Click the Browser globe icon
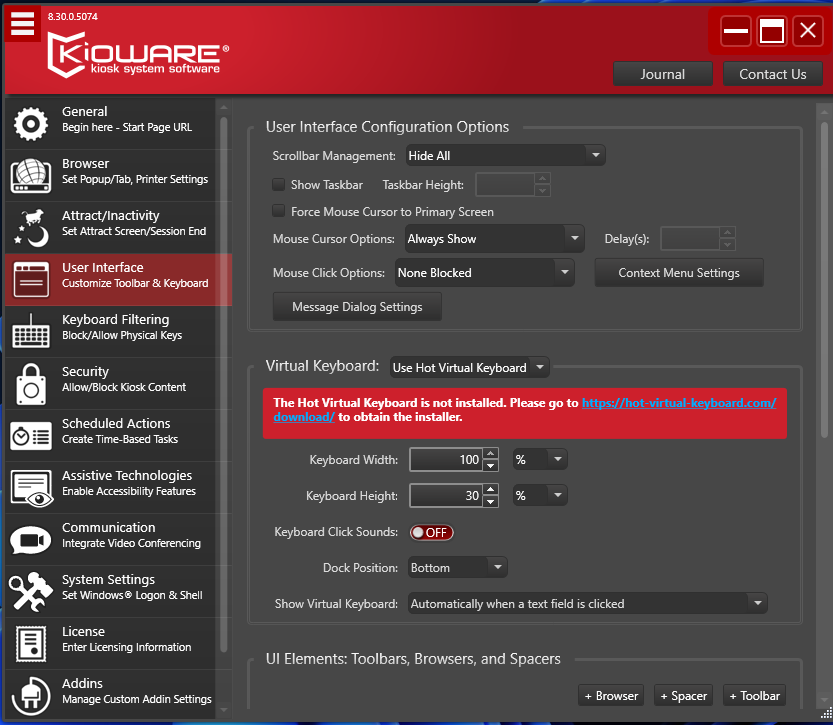This screenshot has height=725, width=833. pyautogui.click(x=31, y=175)
